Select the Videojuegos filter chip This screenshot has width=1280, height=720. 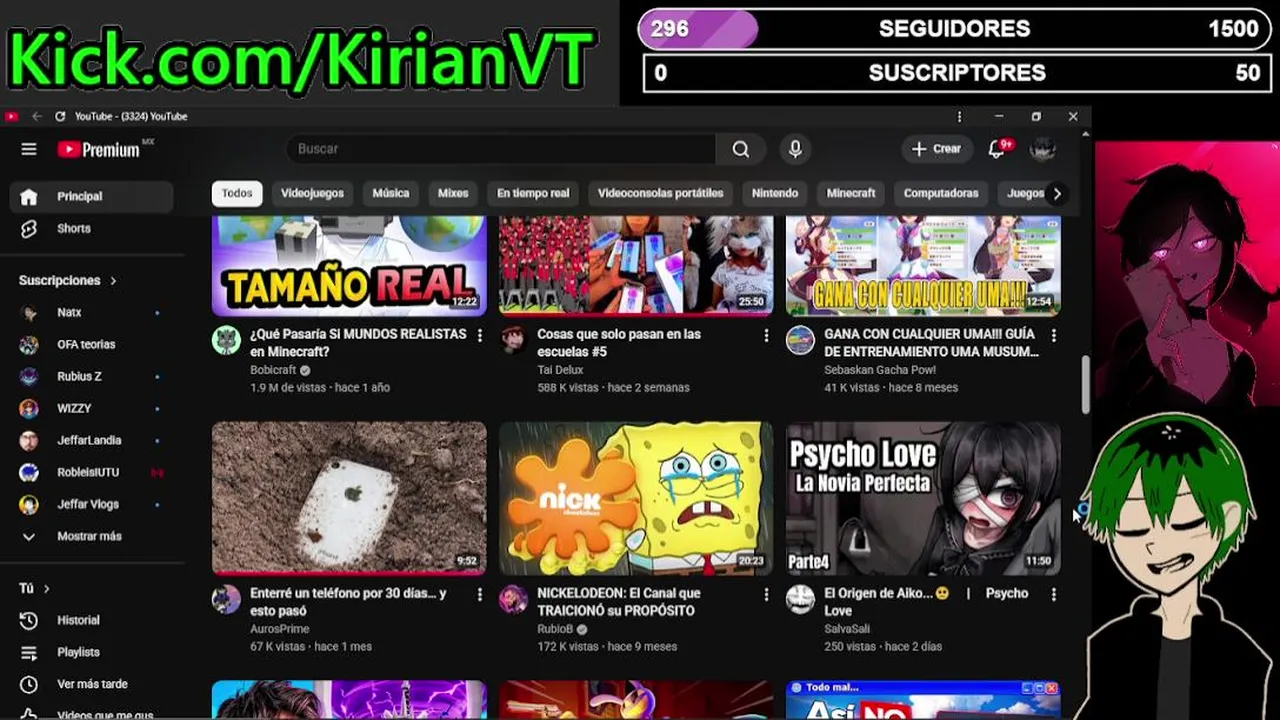click(312, 193)
